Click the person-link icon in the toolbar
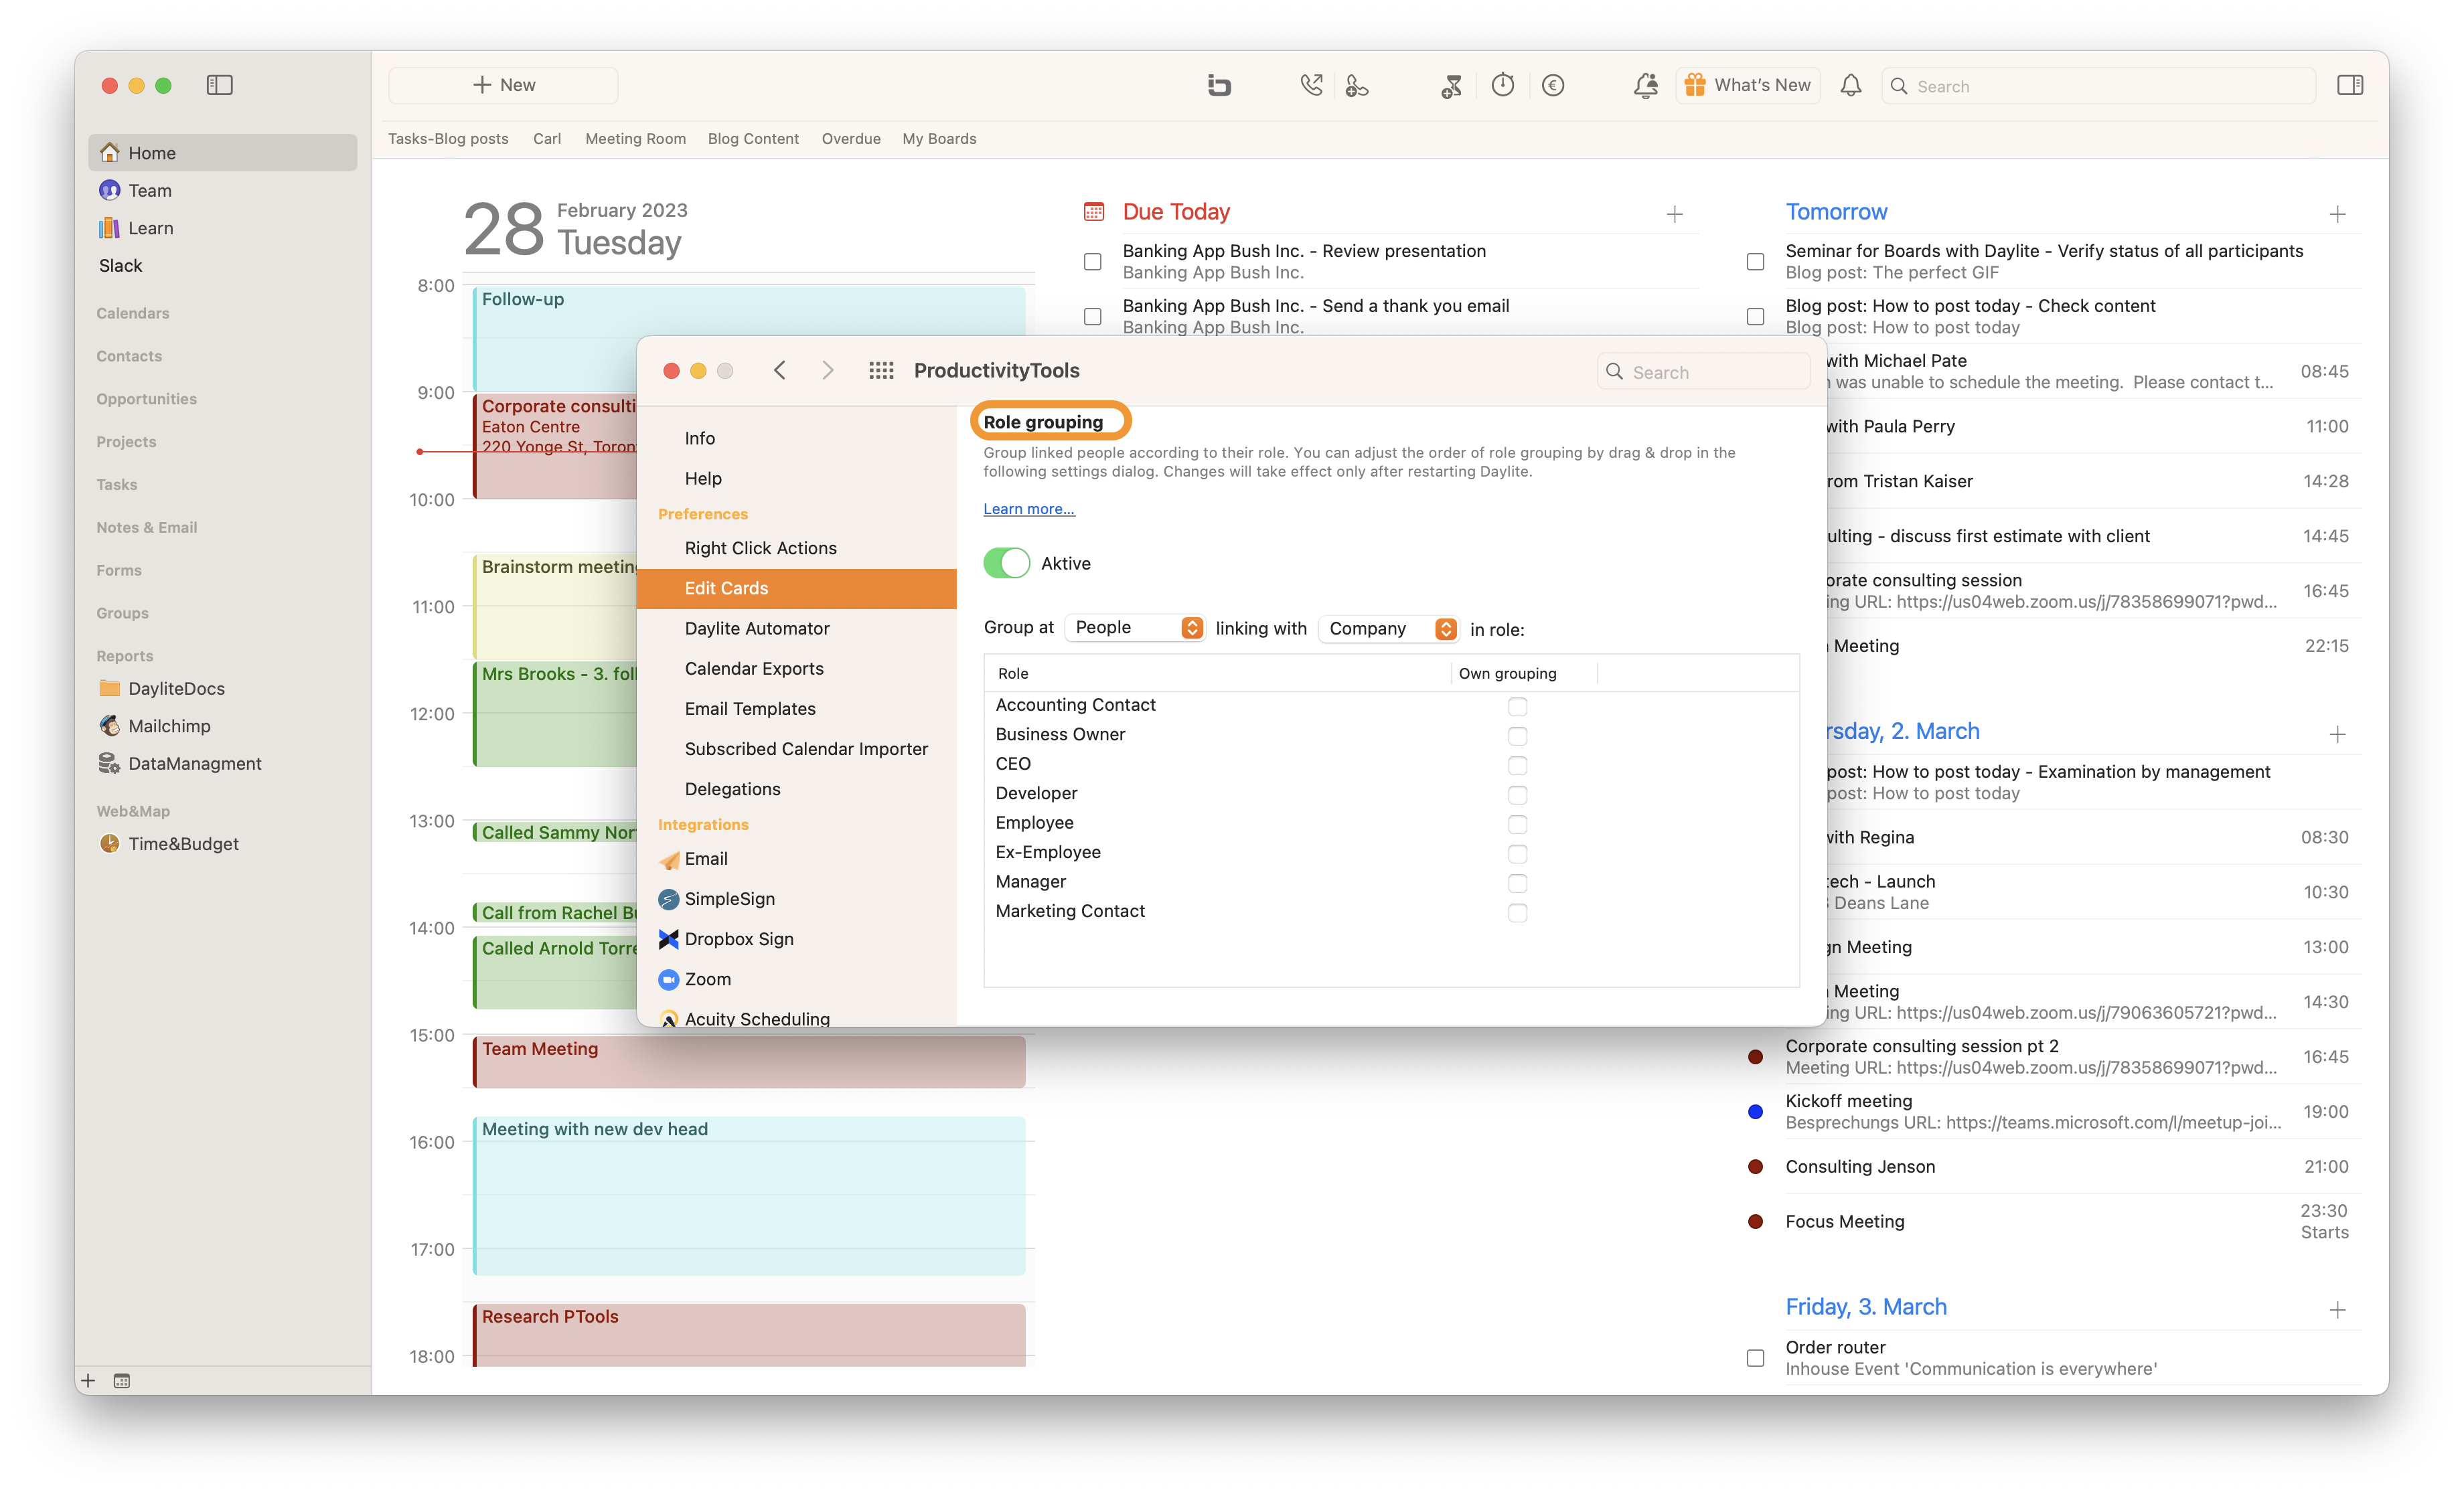The height and width of the screenshot is (1494, 2464). pos(1357,86)
